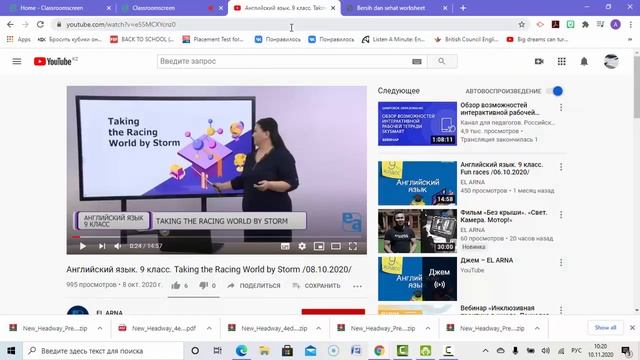Expand options for New_Headway_4e pdf download
Screen dimensions: 640x360
[x=209, y=328]
